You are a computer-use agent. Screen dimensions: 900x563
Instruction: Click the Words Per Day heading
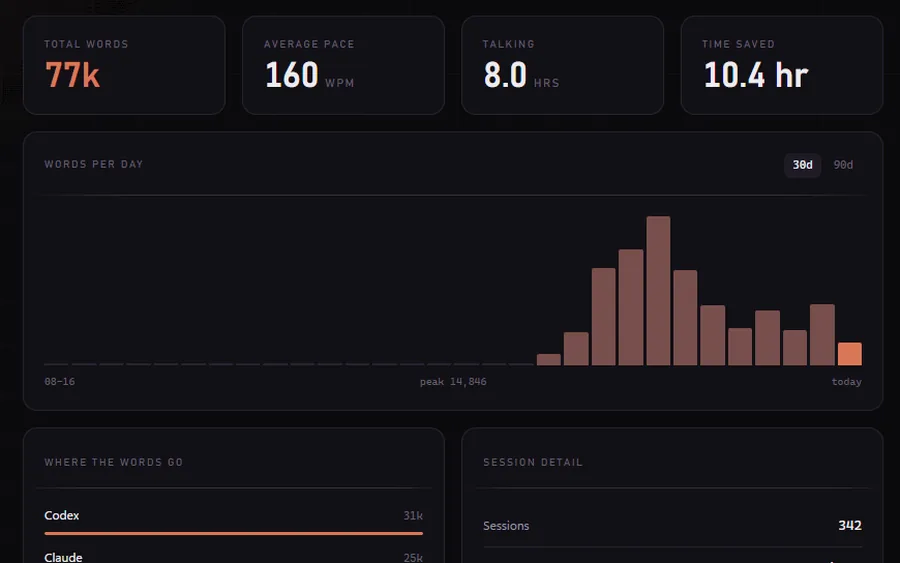[x=94, y=164]
